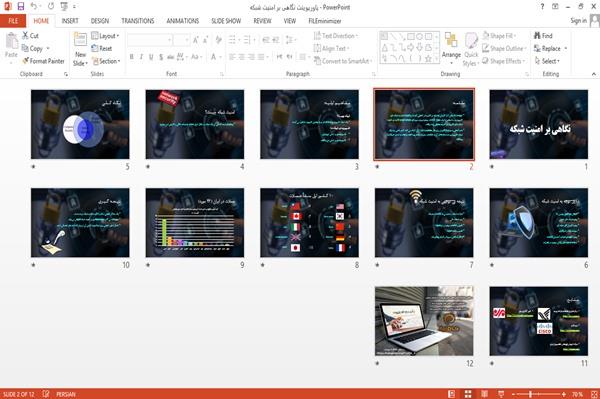Open the REVIEW tab
This screenshot has width=600, height=399.
(262, 21)
